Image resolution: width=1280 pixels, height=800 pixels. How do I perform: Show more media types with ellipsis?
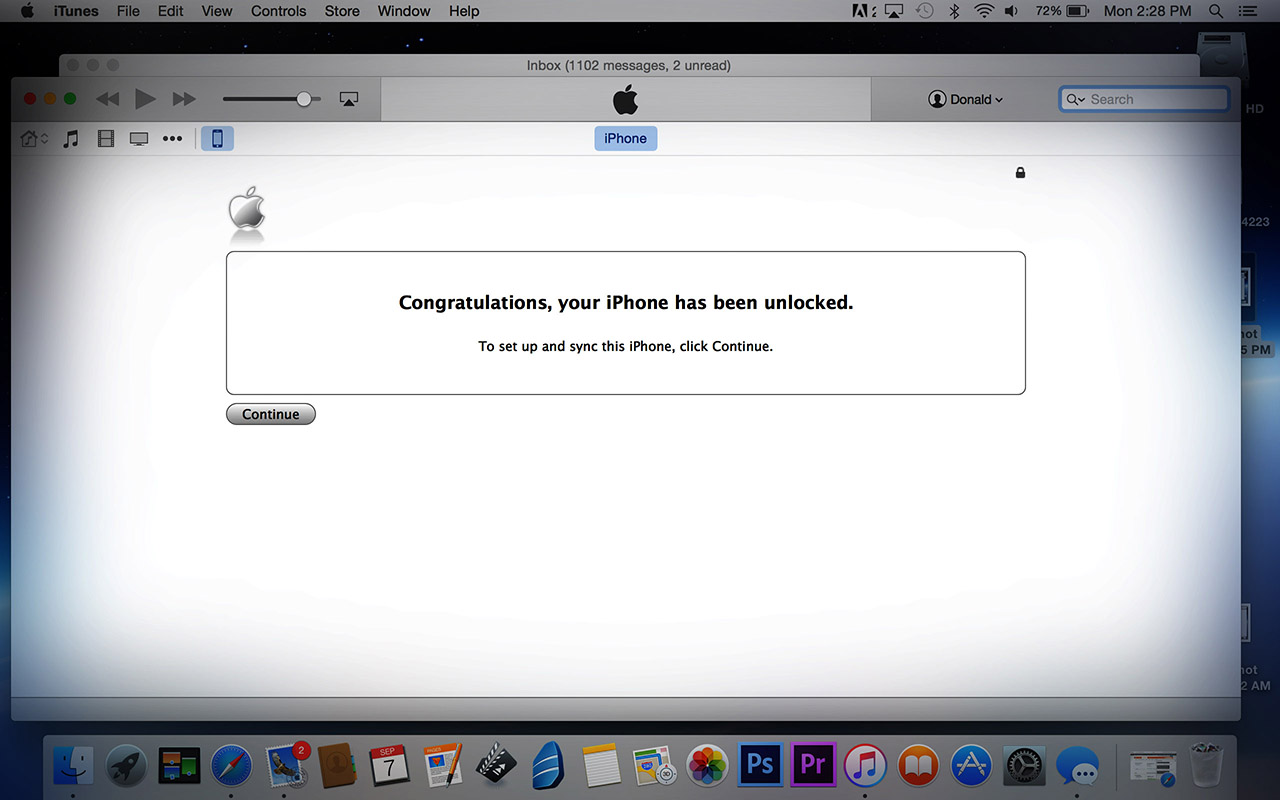tap(173, 139)
